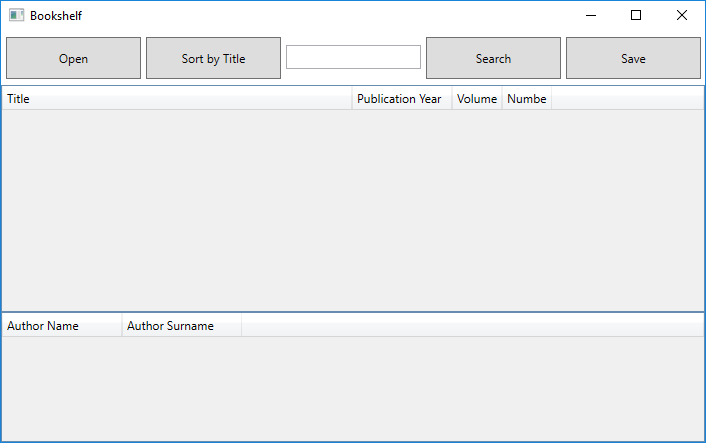Click the Search button

coord(493,58)
